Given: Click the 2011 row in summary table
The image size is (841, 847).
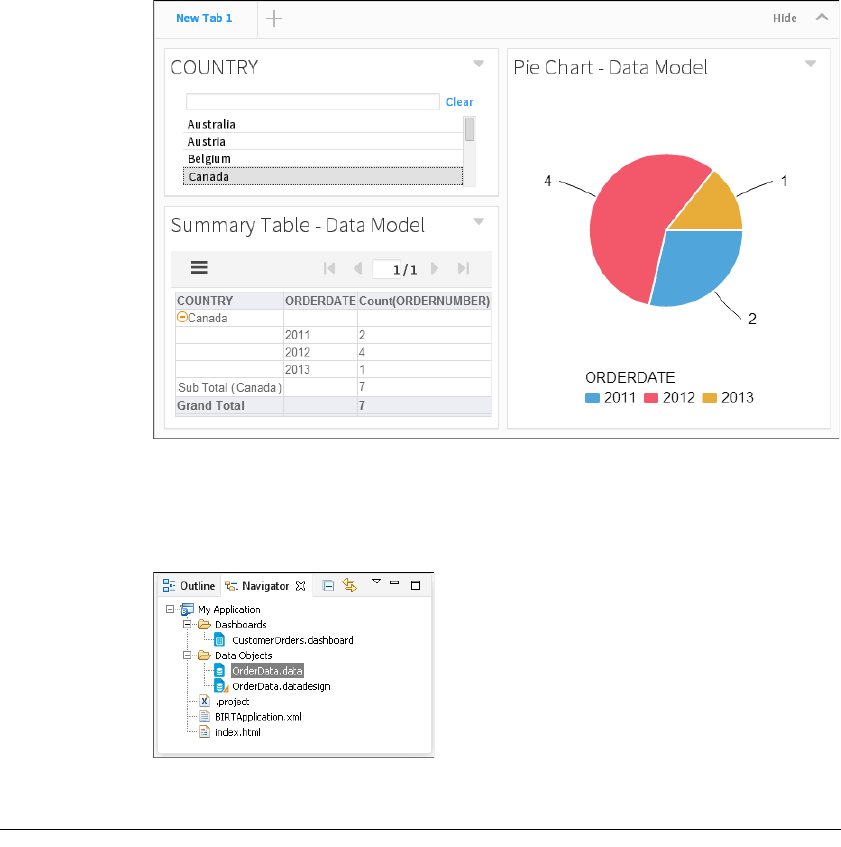Looking at the screenshot, I should 333,335.
